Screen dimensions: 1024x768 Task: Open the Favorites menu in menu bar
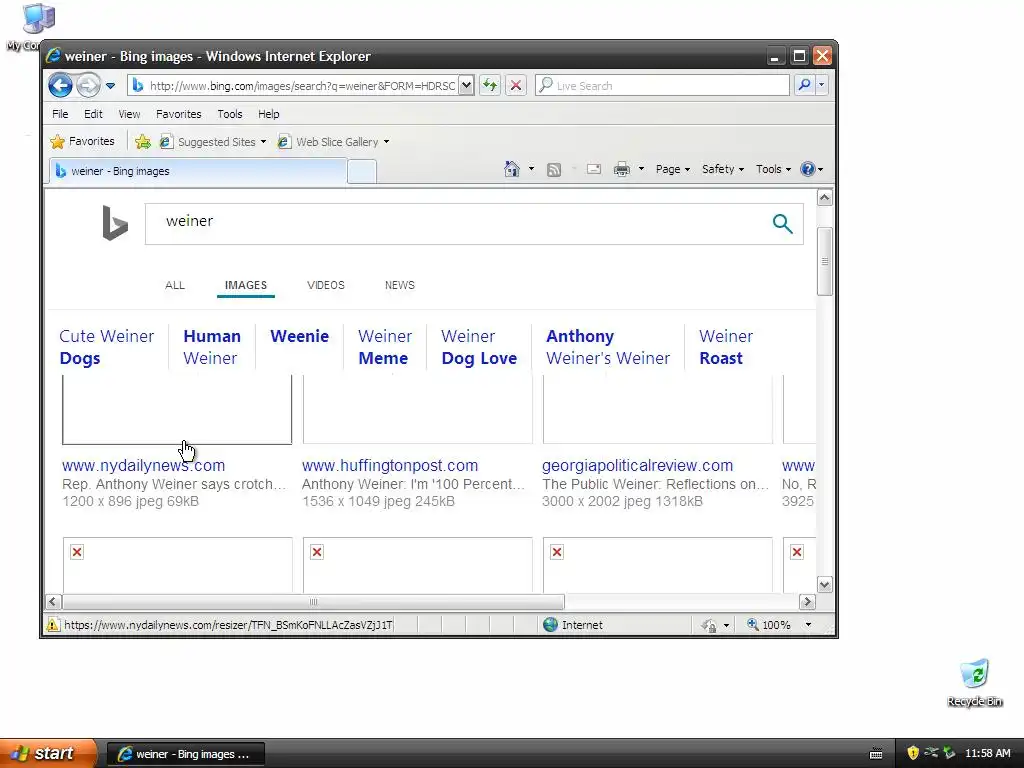[178, 114]
